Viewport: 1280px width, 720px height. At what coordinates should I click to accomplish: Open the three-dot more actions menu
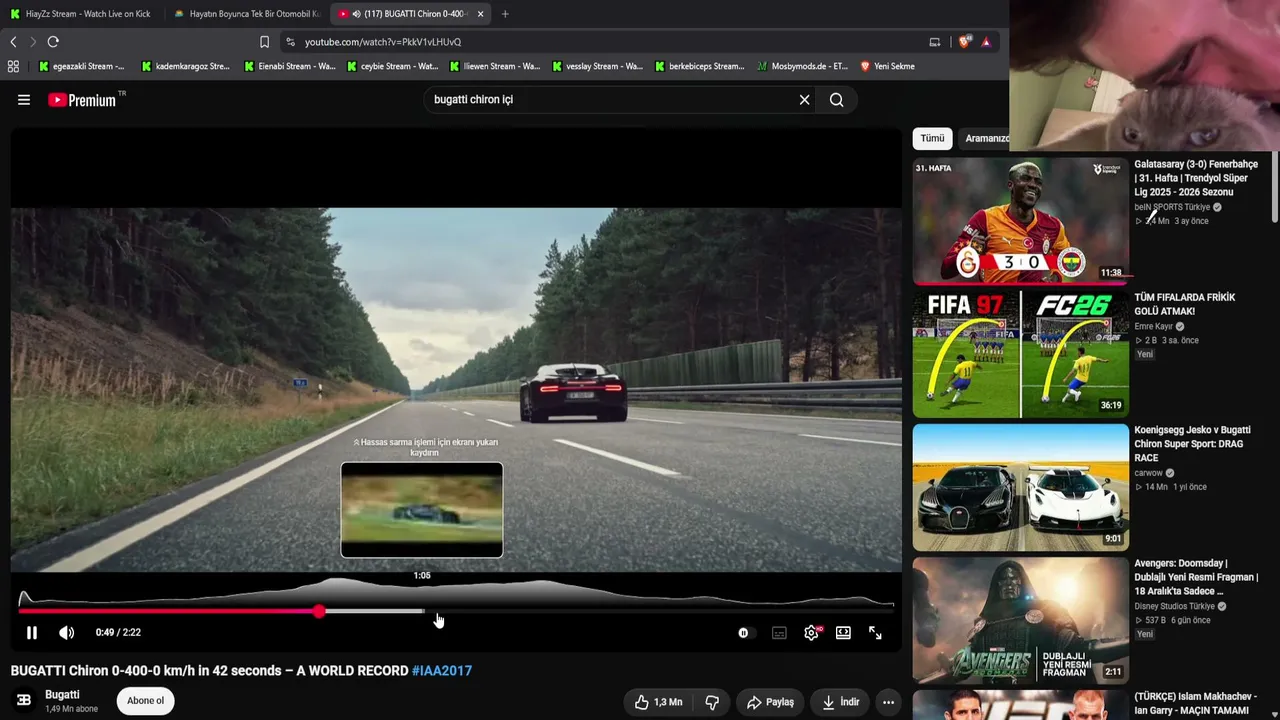[x=888, y=702]
